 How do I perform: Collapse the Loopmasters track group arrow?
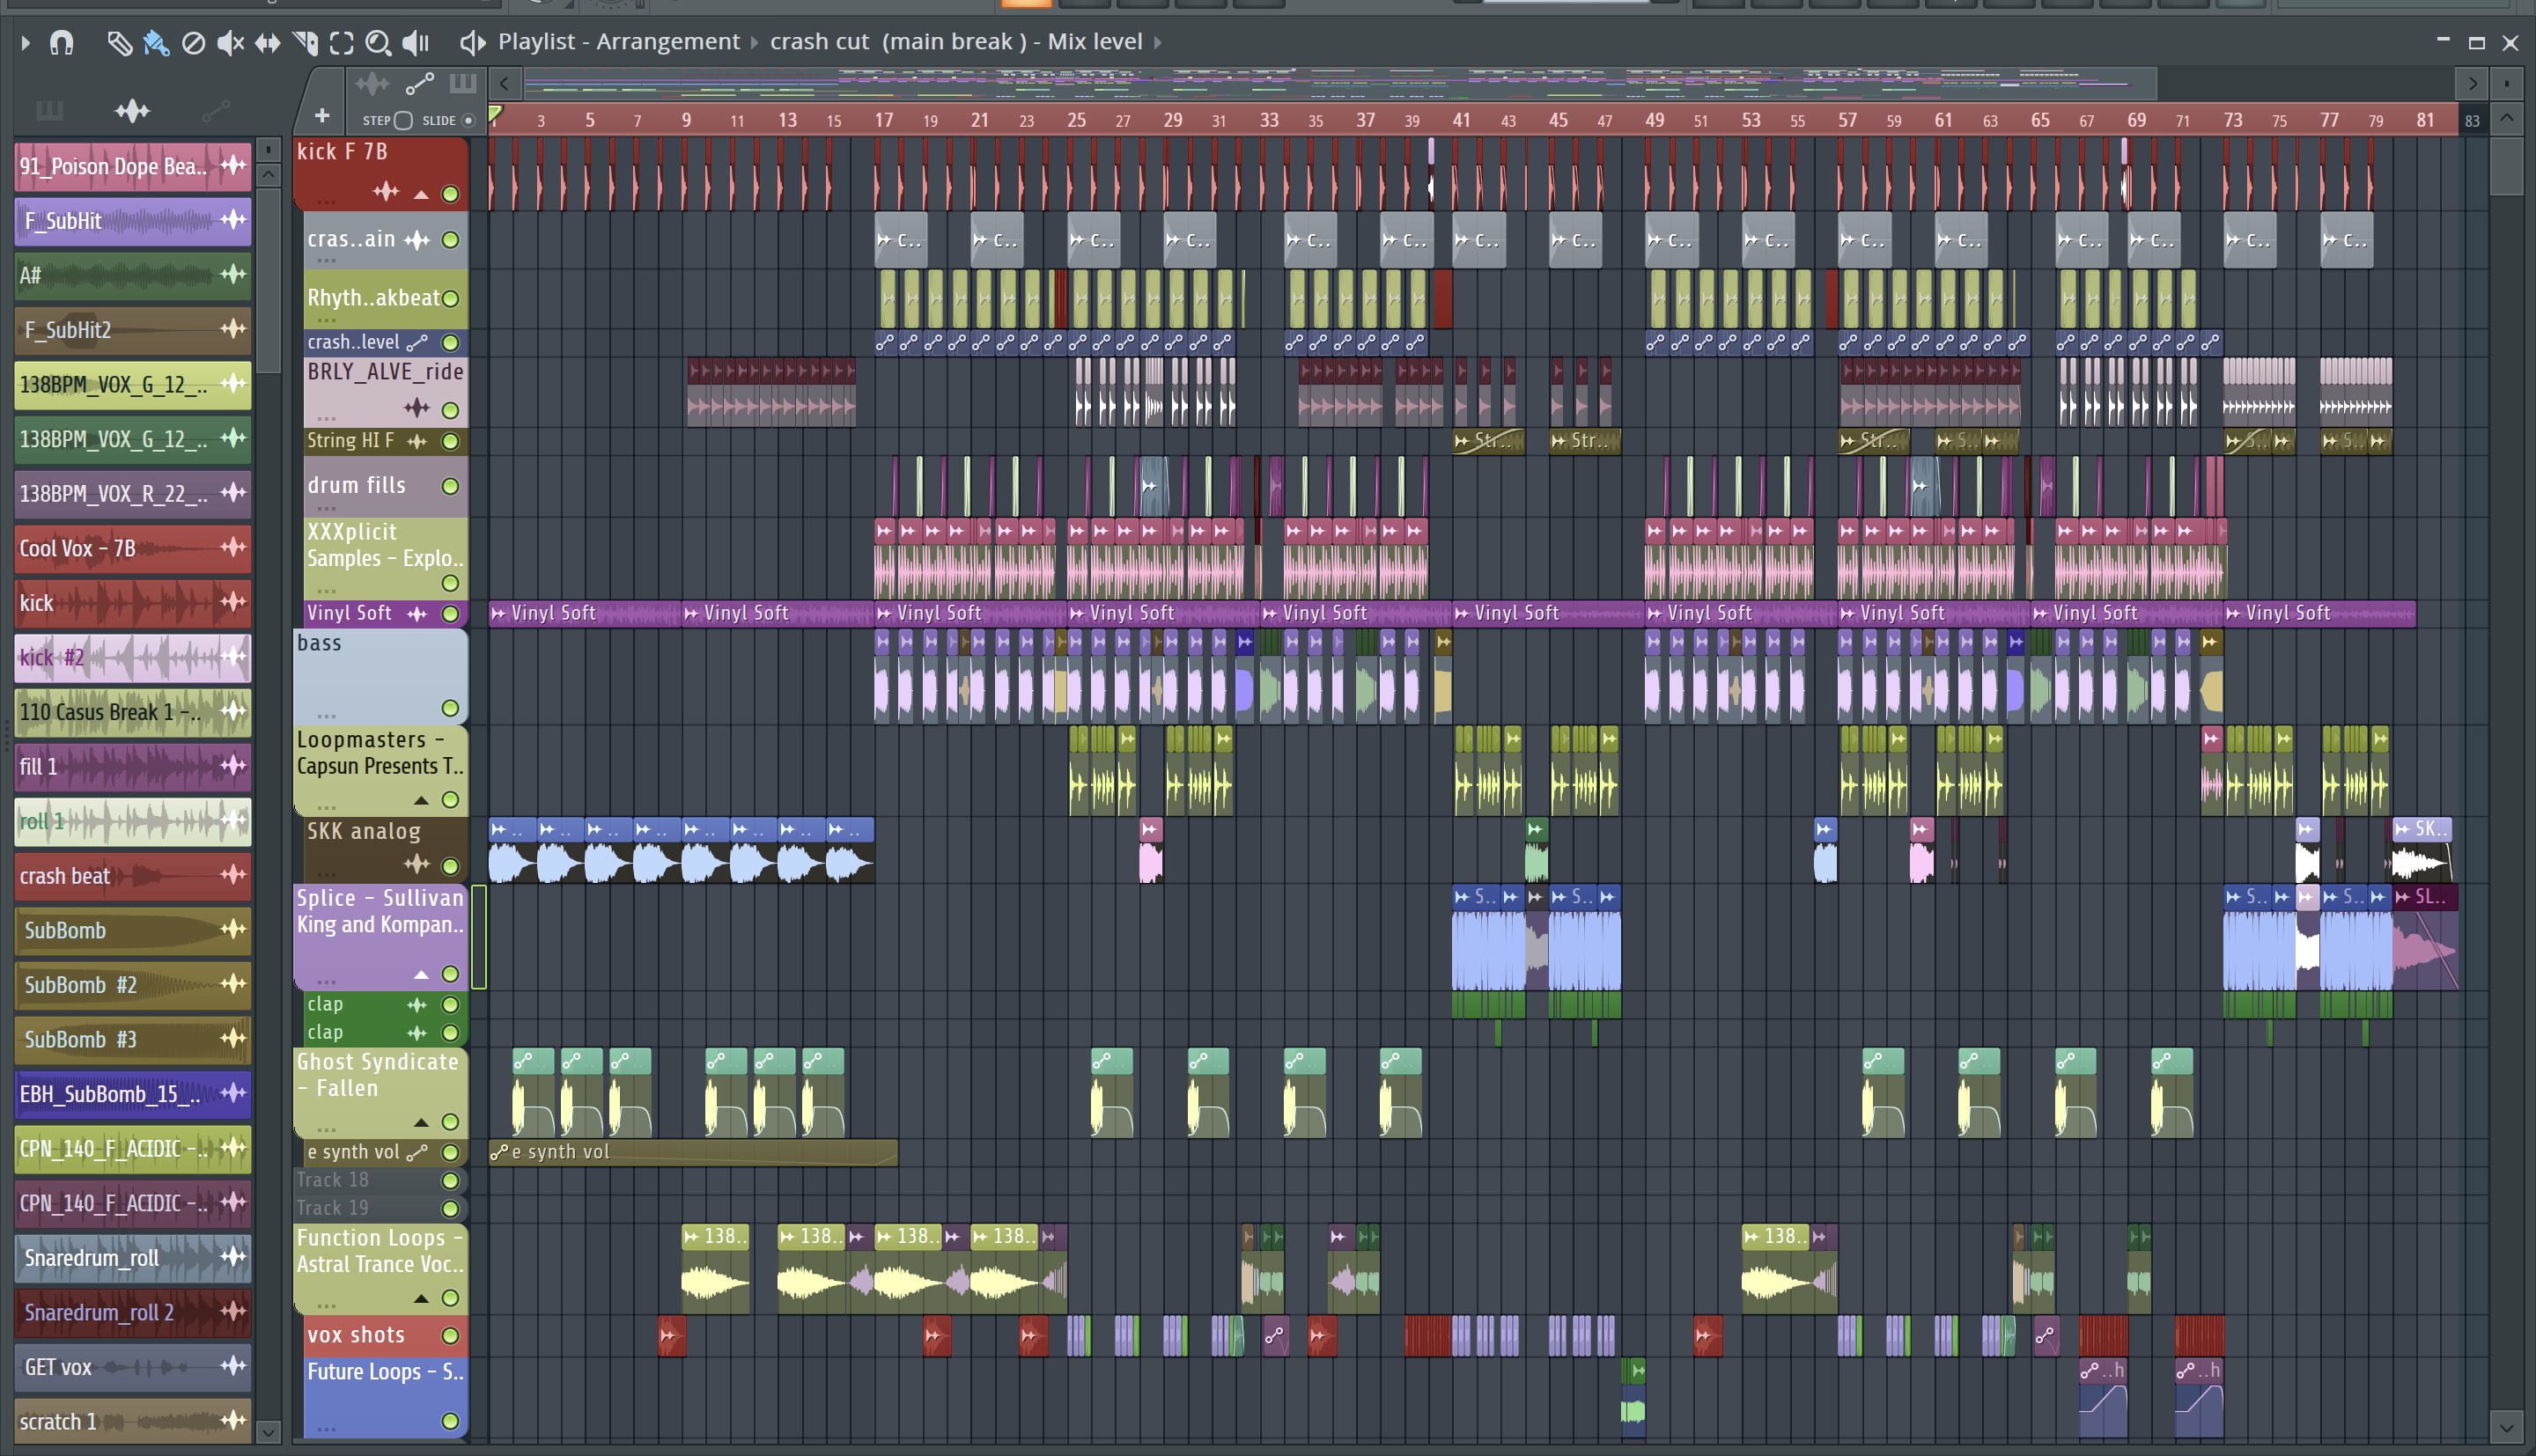(x=421, y=800)
